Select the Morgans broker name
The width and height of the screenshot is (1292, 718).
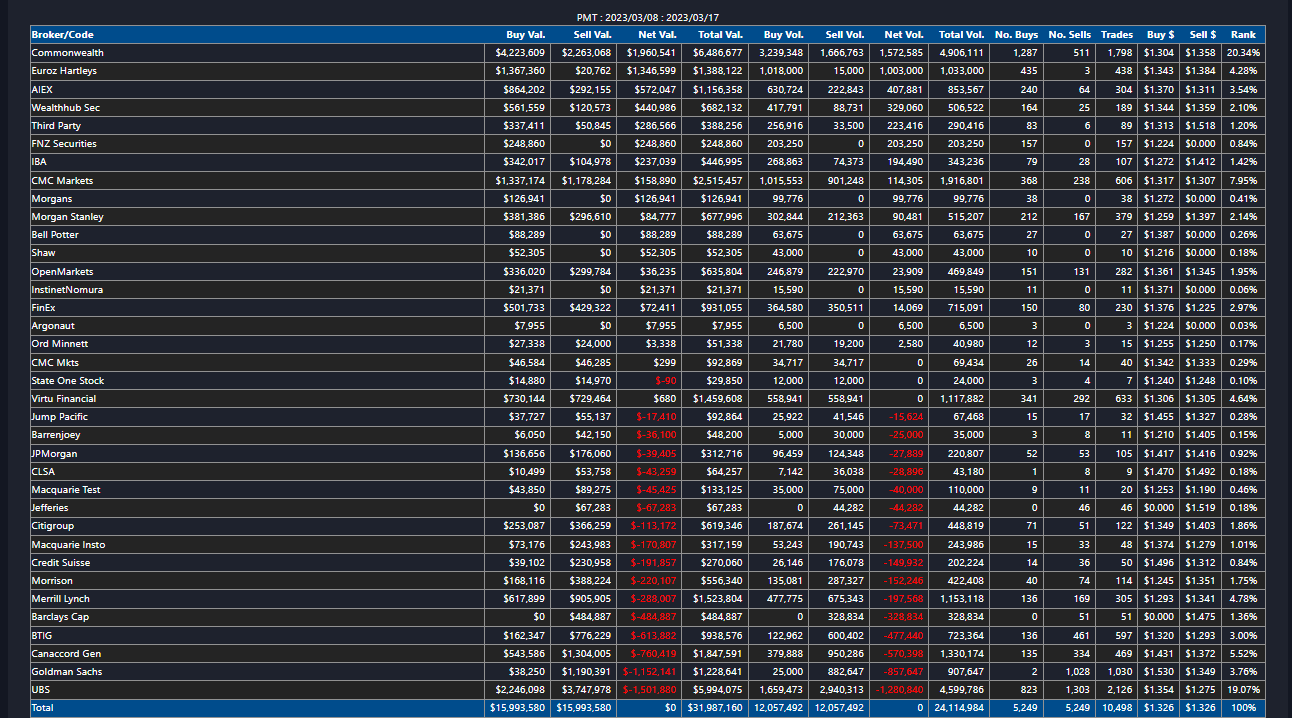51,198
